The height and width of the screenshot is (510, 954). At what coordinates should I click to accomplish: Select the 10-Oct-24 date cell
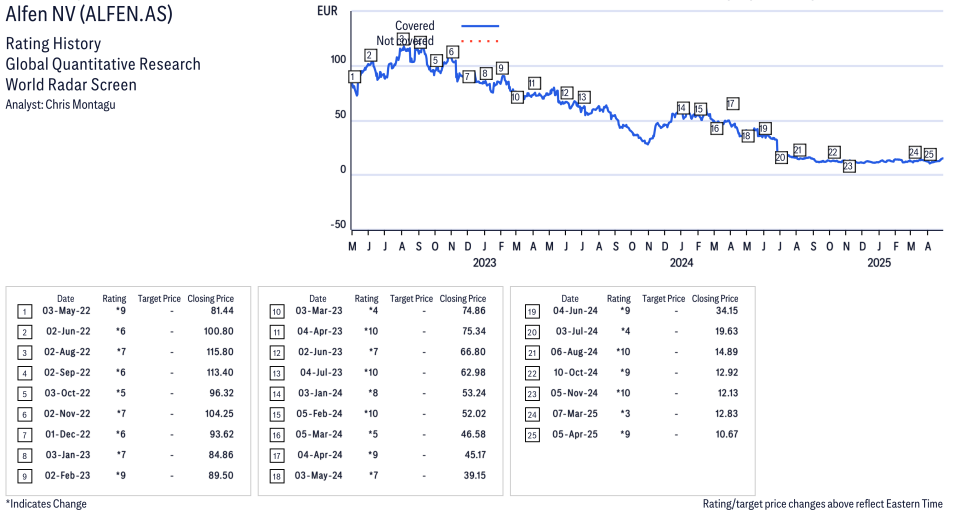[575, 372]
